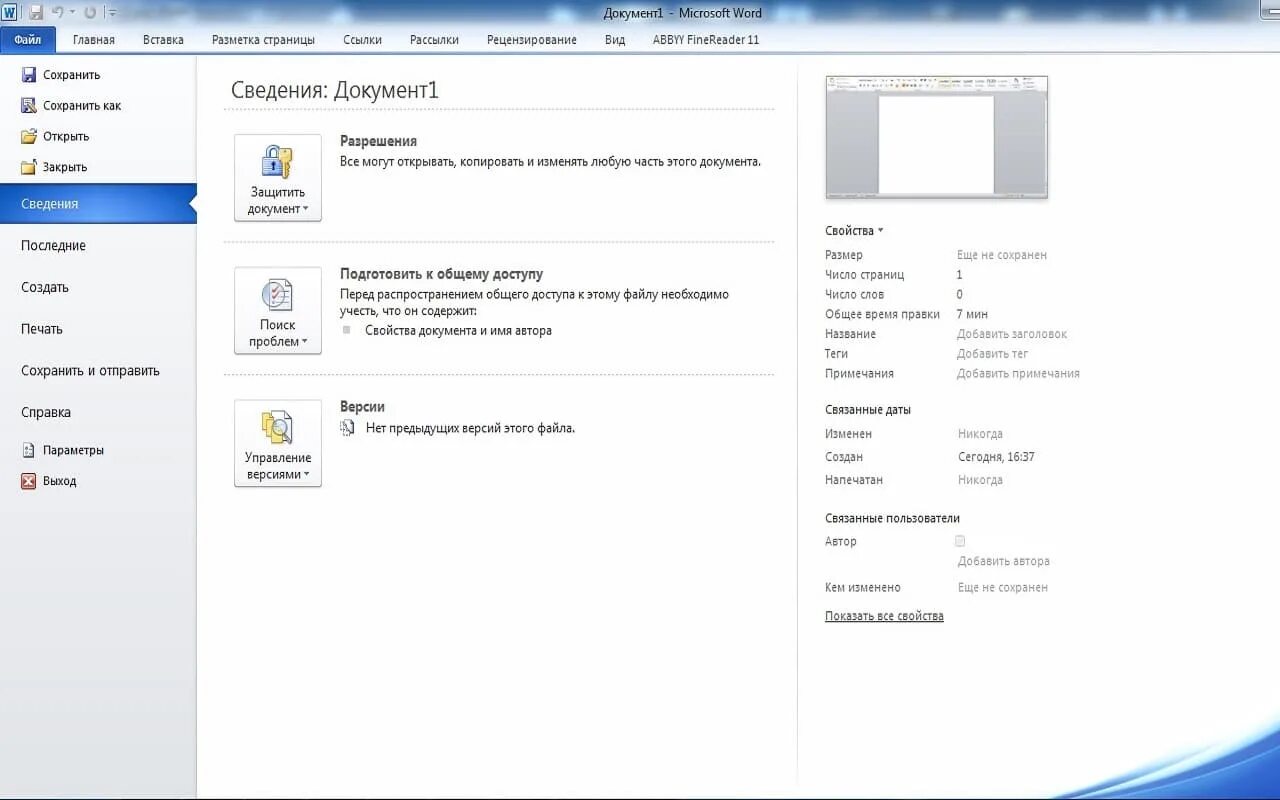Image resolution: width=1280 pixels, height=800 pixels.
Task: Click the small version file icon beside Нет предыдущих версий
Action: click(347, 428)
